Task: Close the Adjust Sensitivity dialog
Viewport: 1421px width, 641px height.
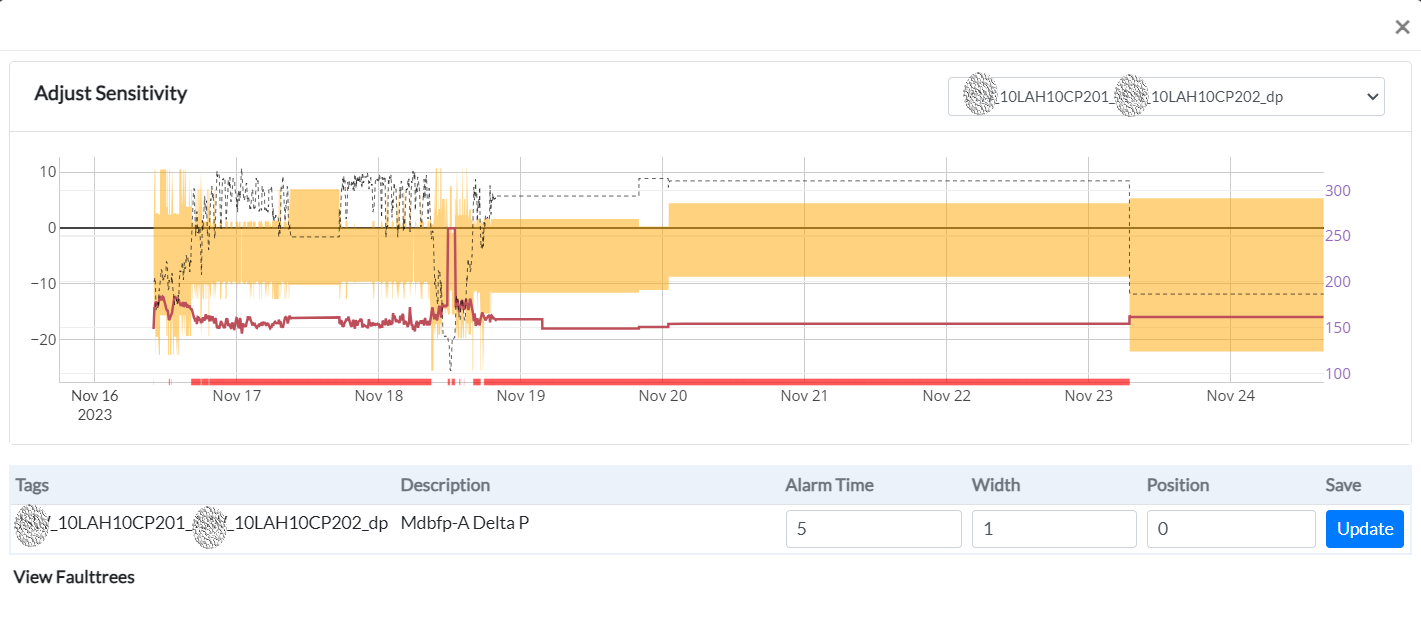Action: pyautogui.click(x=1402, y=27)
